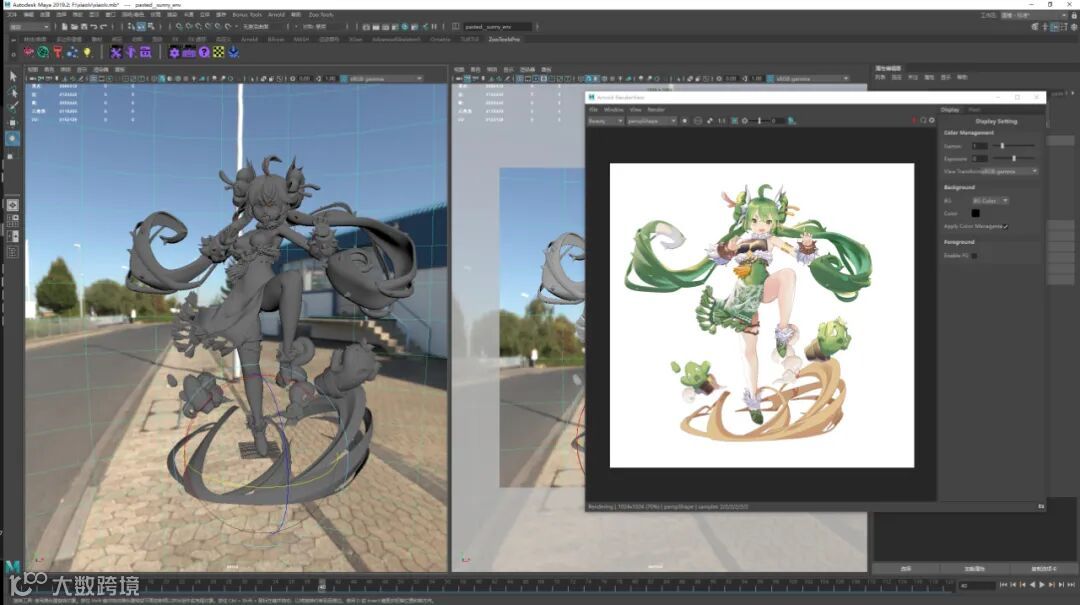Image resolution: width=1080 pixels, height=605 pixels.
Task: Open the Zoo Tools menu in the main menu bar
Action: pyautogui.click(x=320, y=14)
